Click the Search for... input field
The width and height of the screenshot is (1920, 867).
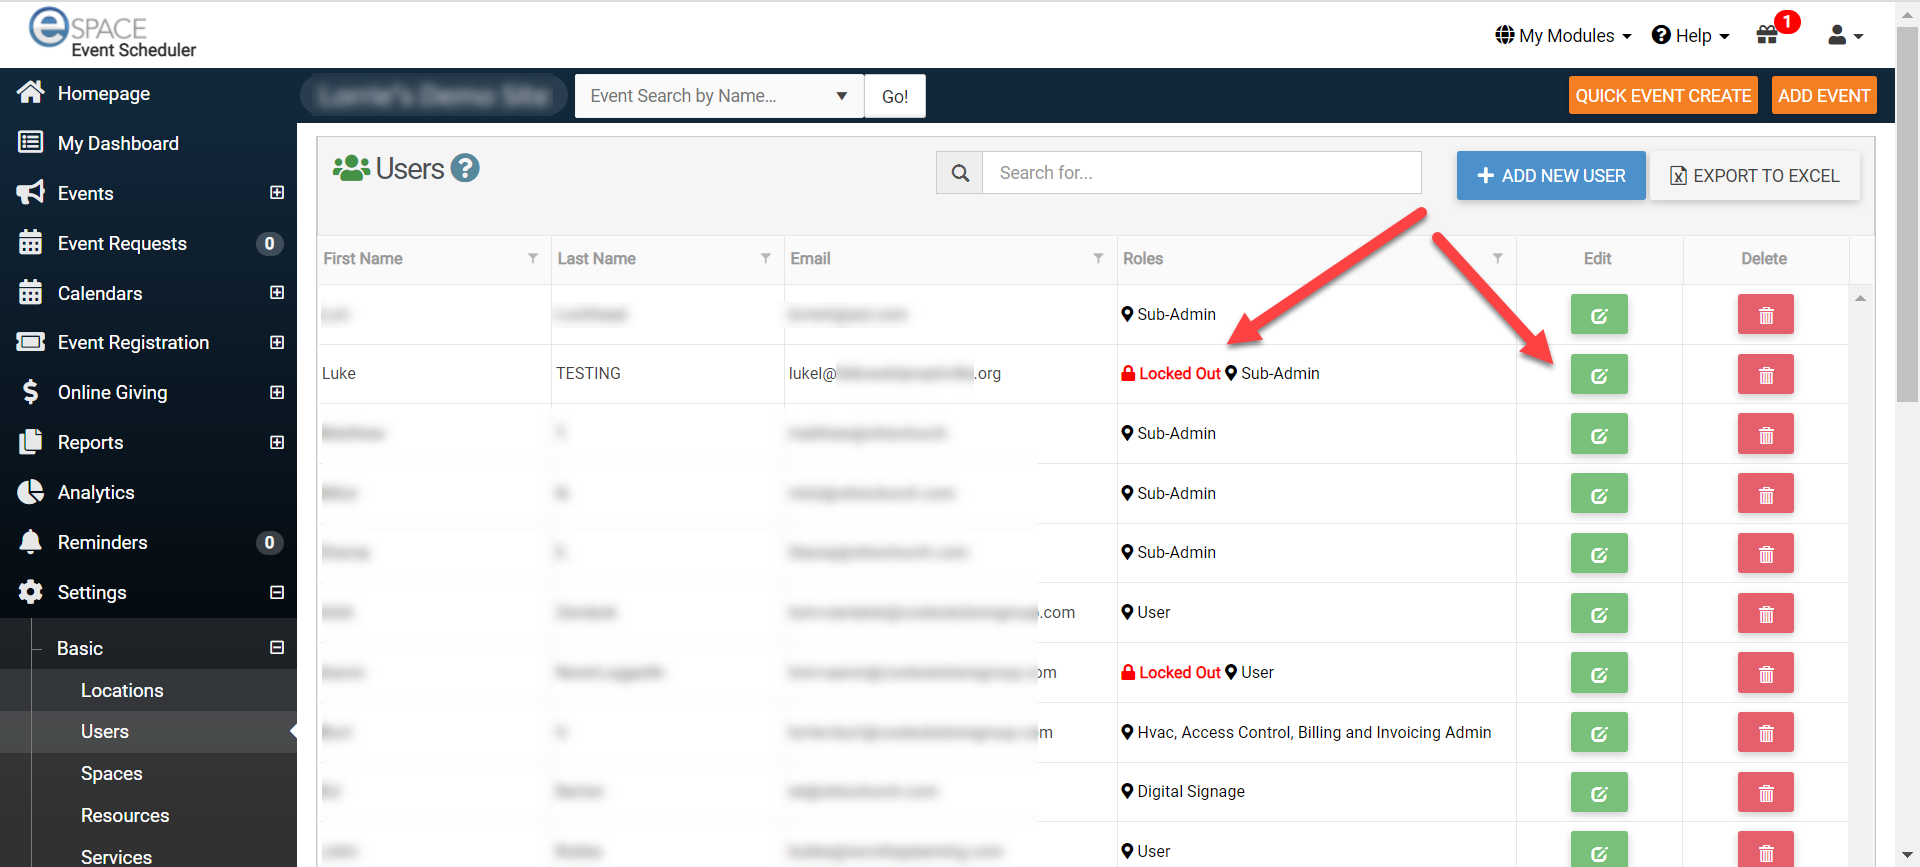pyautogui.click(x=1201, y=173)
